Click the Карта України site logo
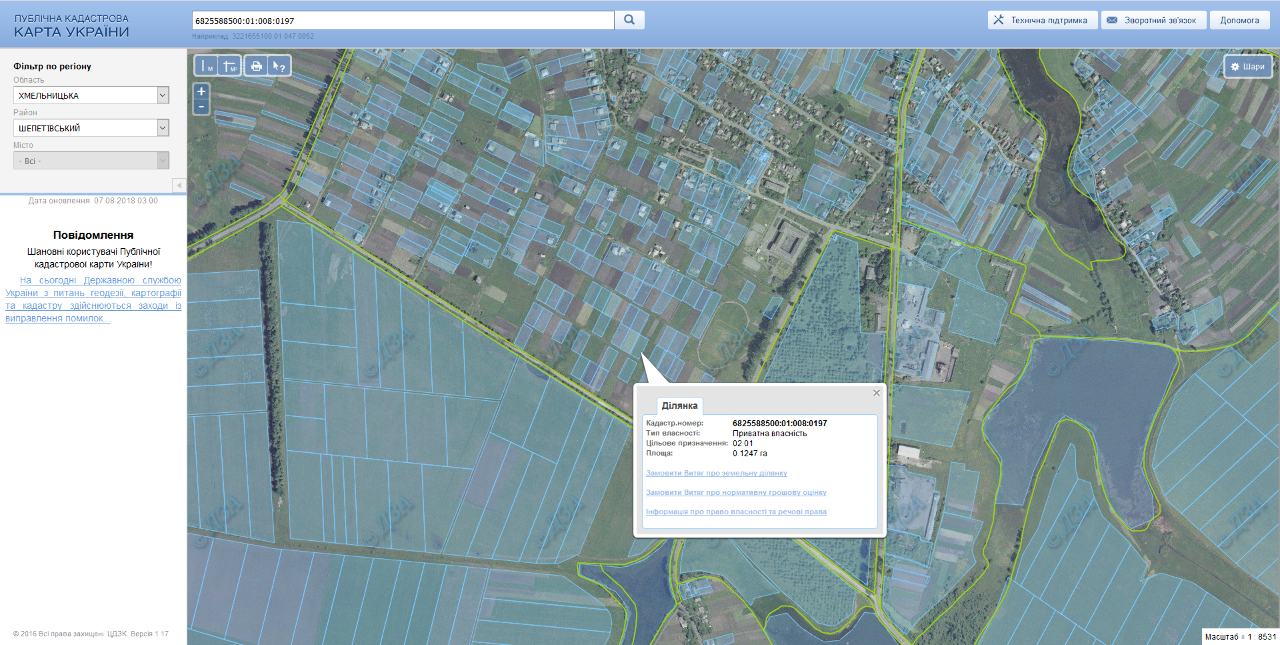Screen dimensions: 1280x645 pos(72,26)
